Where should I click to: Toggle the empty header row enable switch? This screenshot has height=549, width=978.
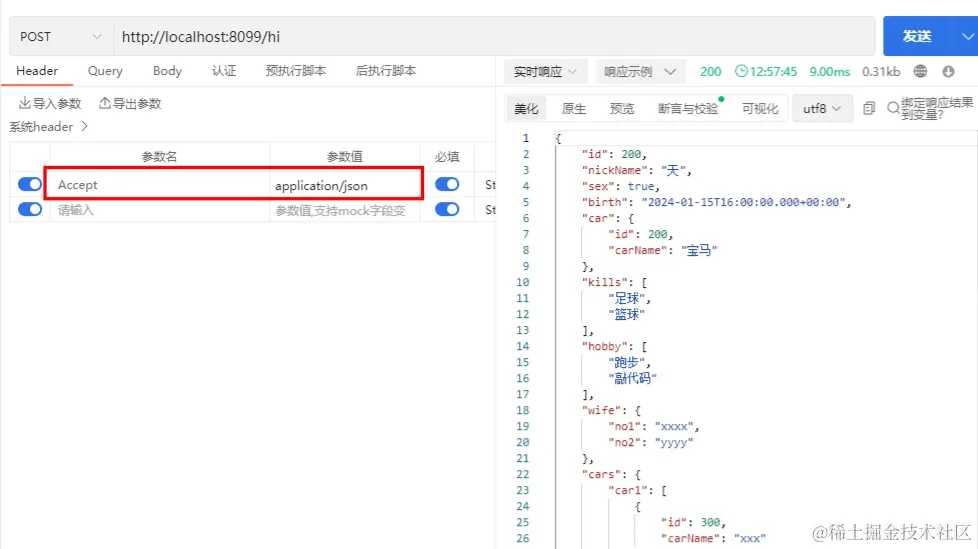(x=29, y=209)
